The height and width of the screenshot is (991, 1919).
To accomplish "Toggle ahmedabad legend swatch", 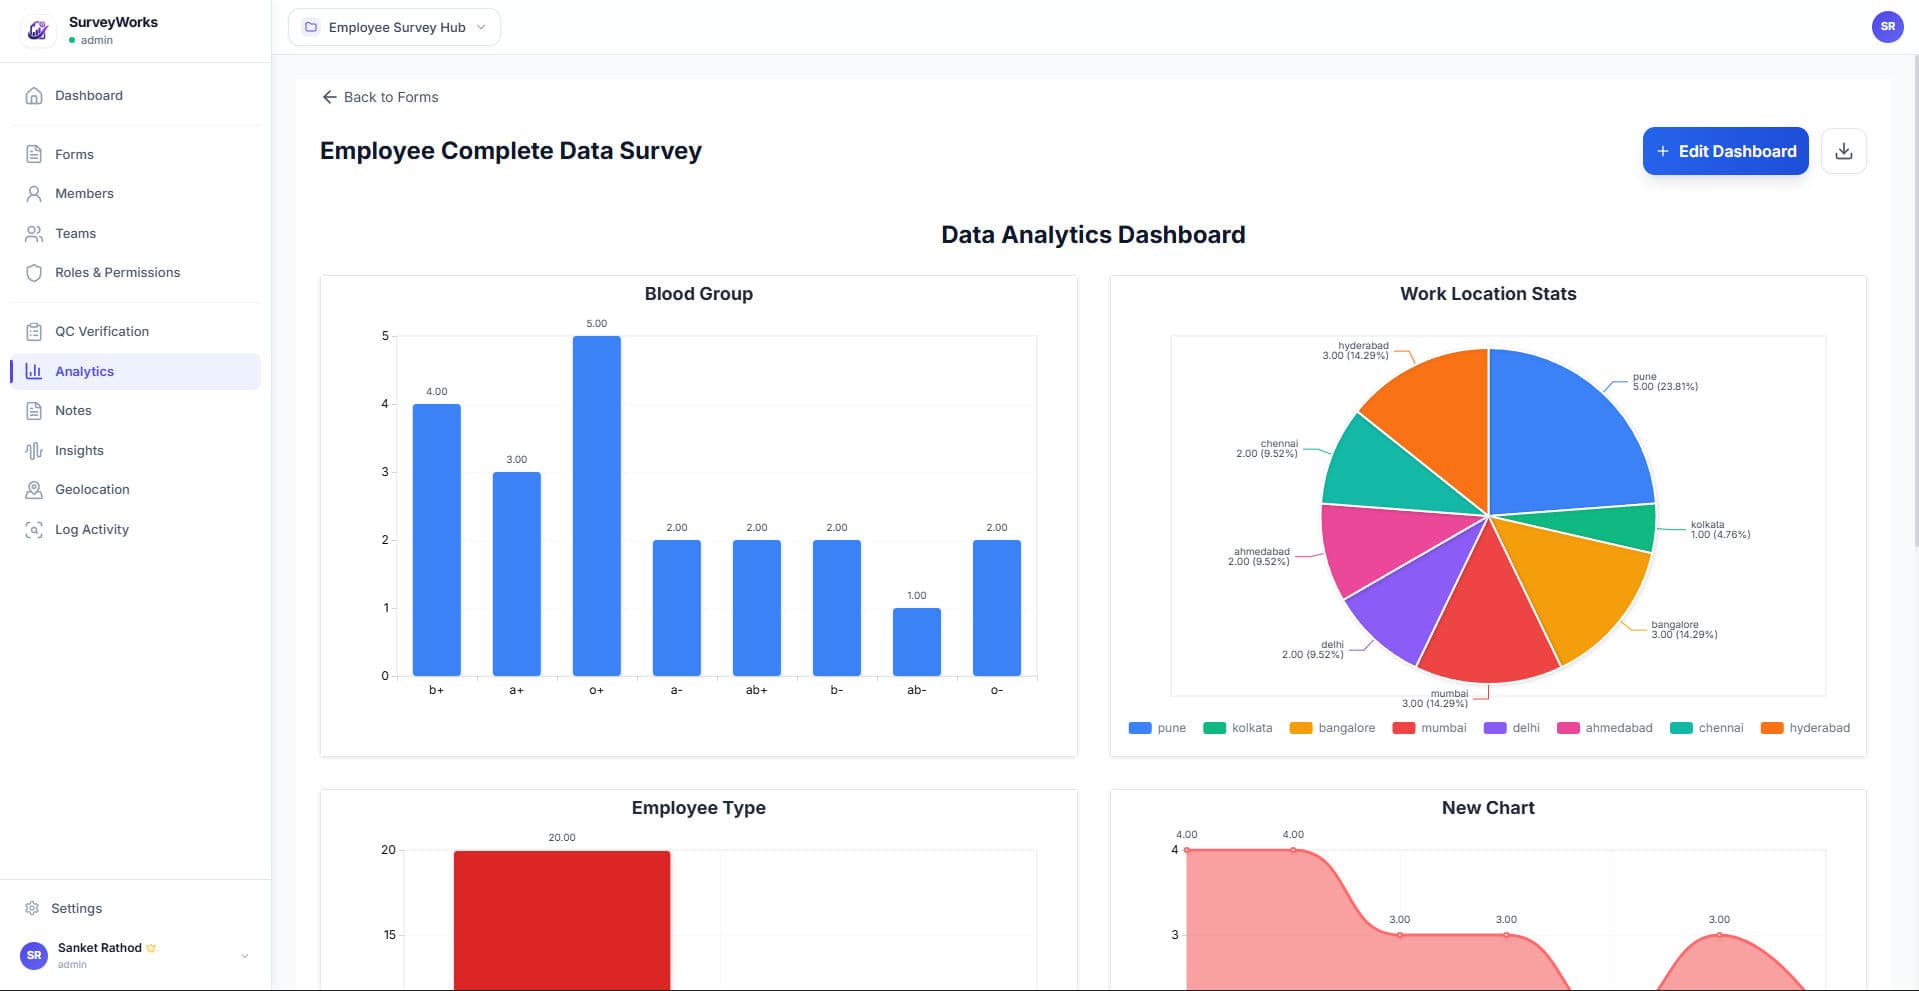I will click(x=1568, y=728).
